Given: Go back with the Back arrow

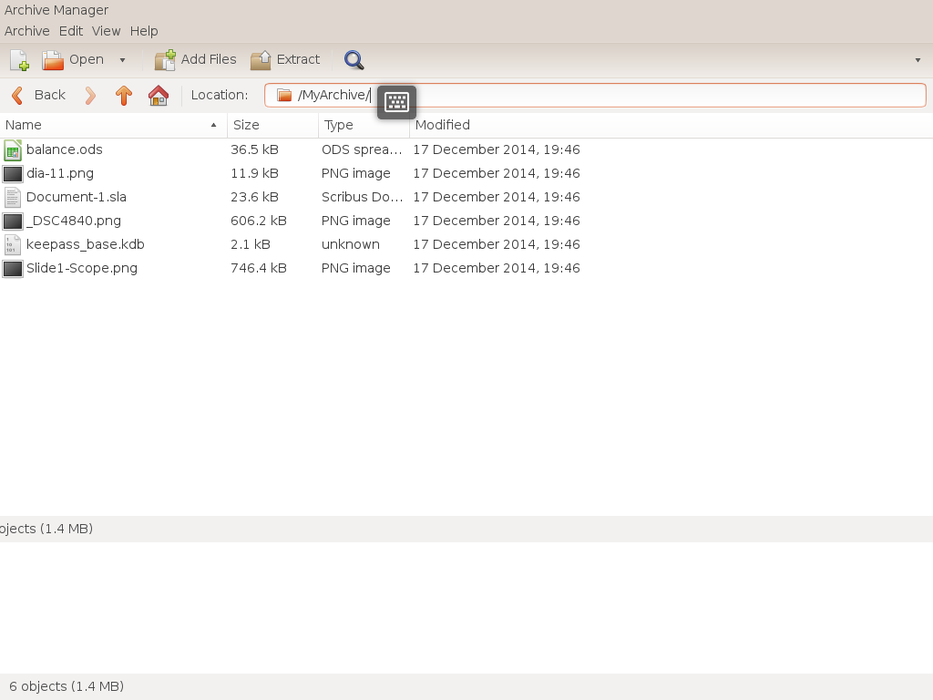Looking at the screenshot, I should pos(38,95).
